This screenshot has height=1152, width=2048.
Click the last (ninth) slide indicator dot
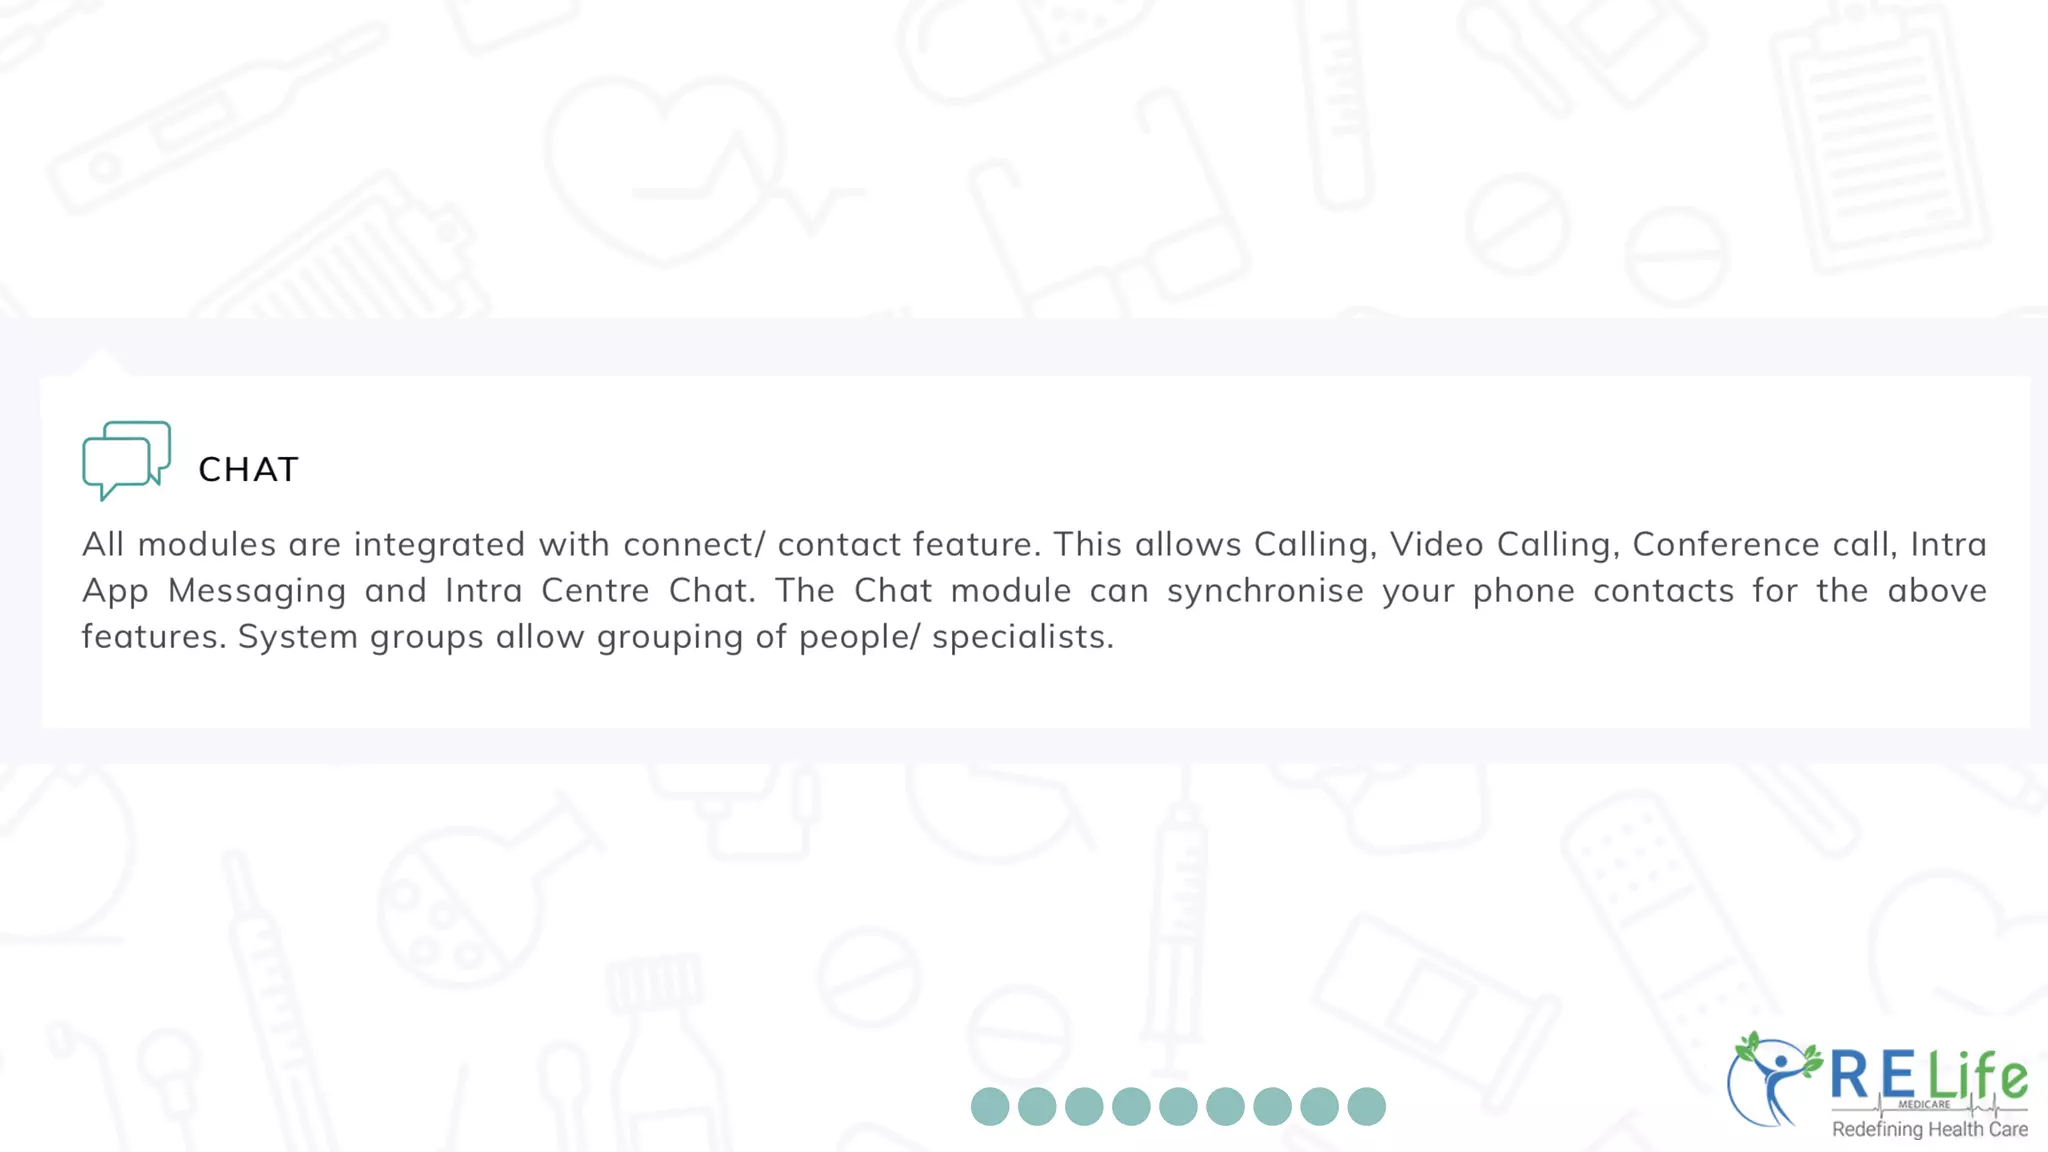pyautogui.click(x=1366, y=1107)
